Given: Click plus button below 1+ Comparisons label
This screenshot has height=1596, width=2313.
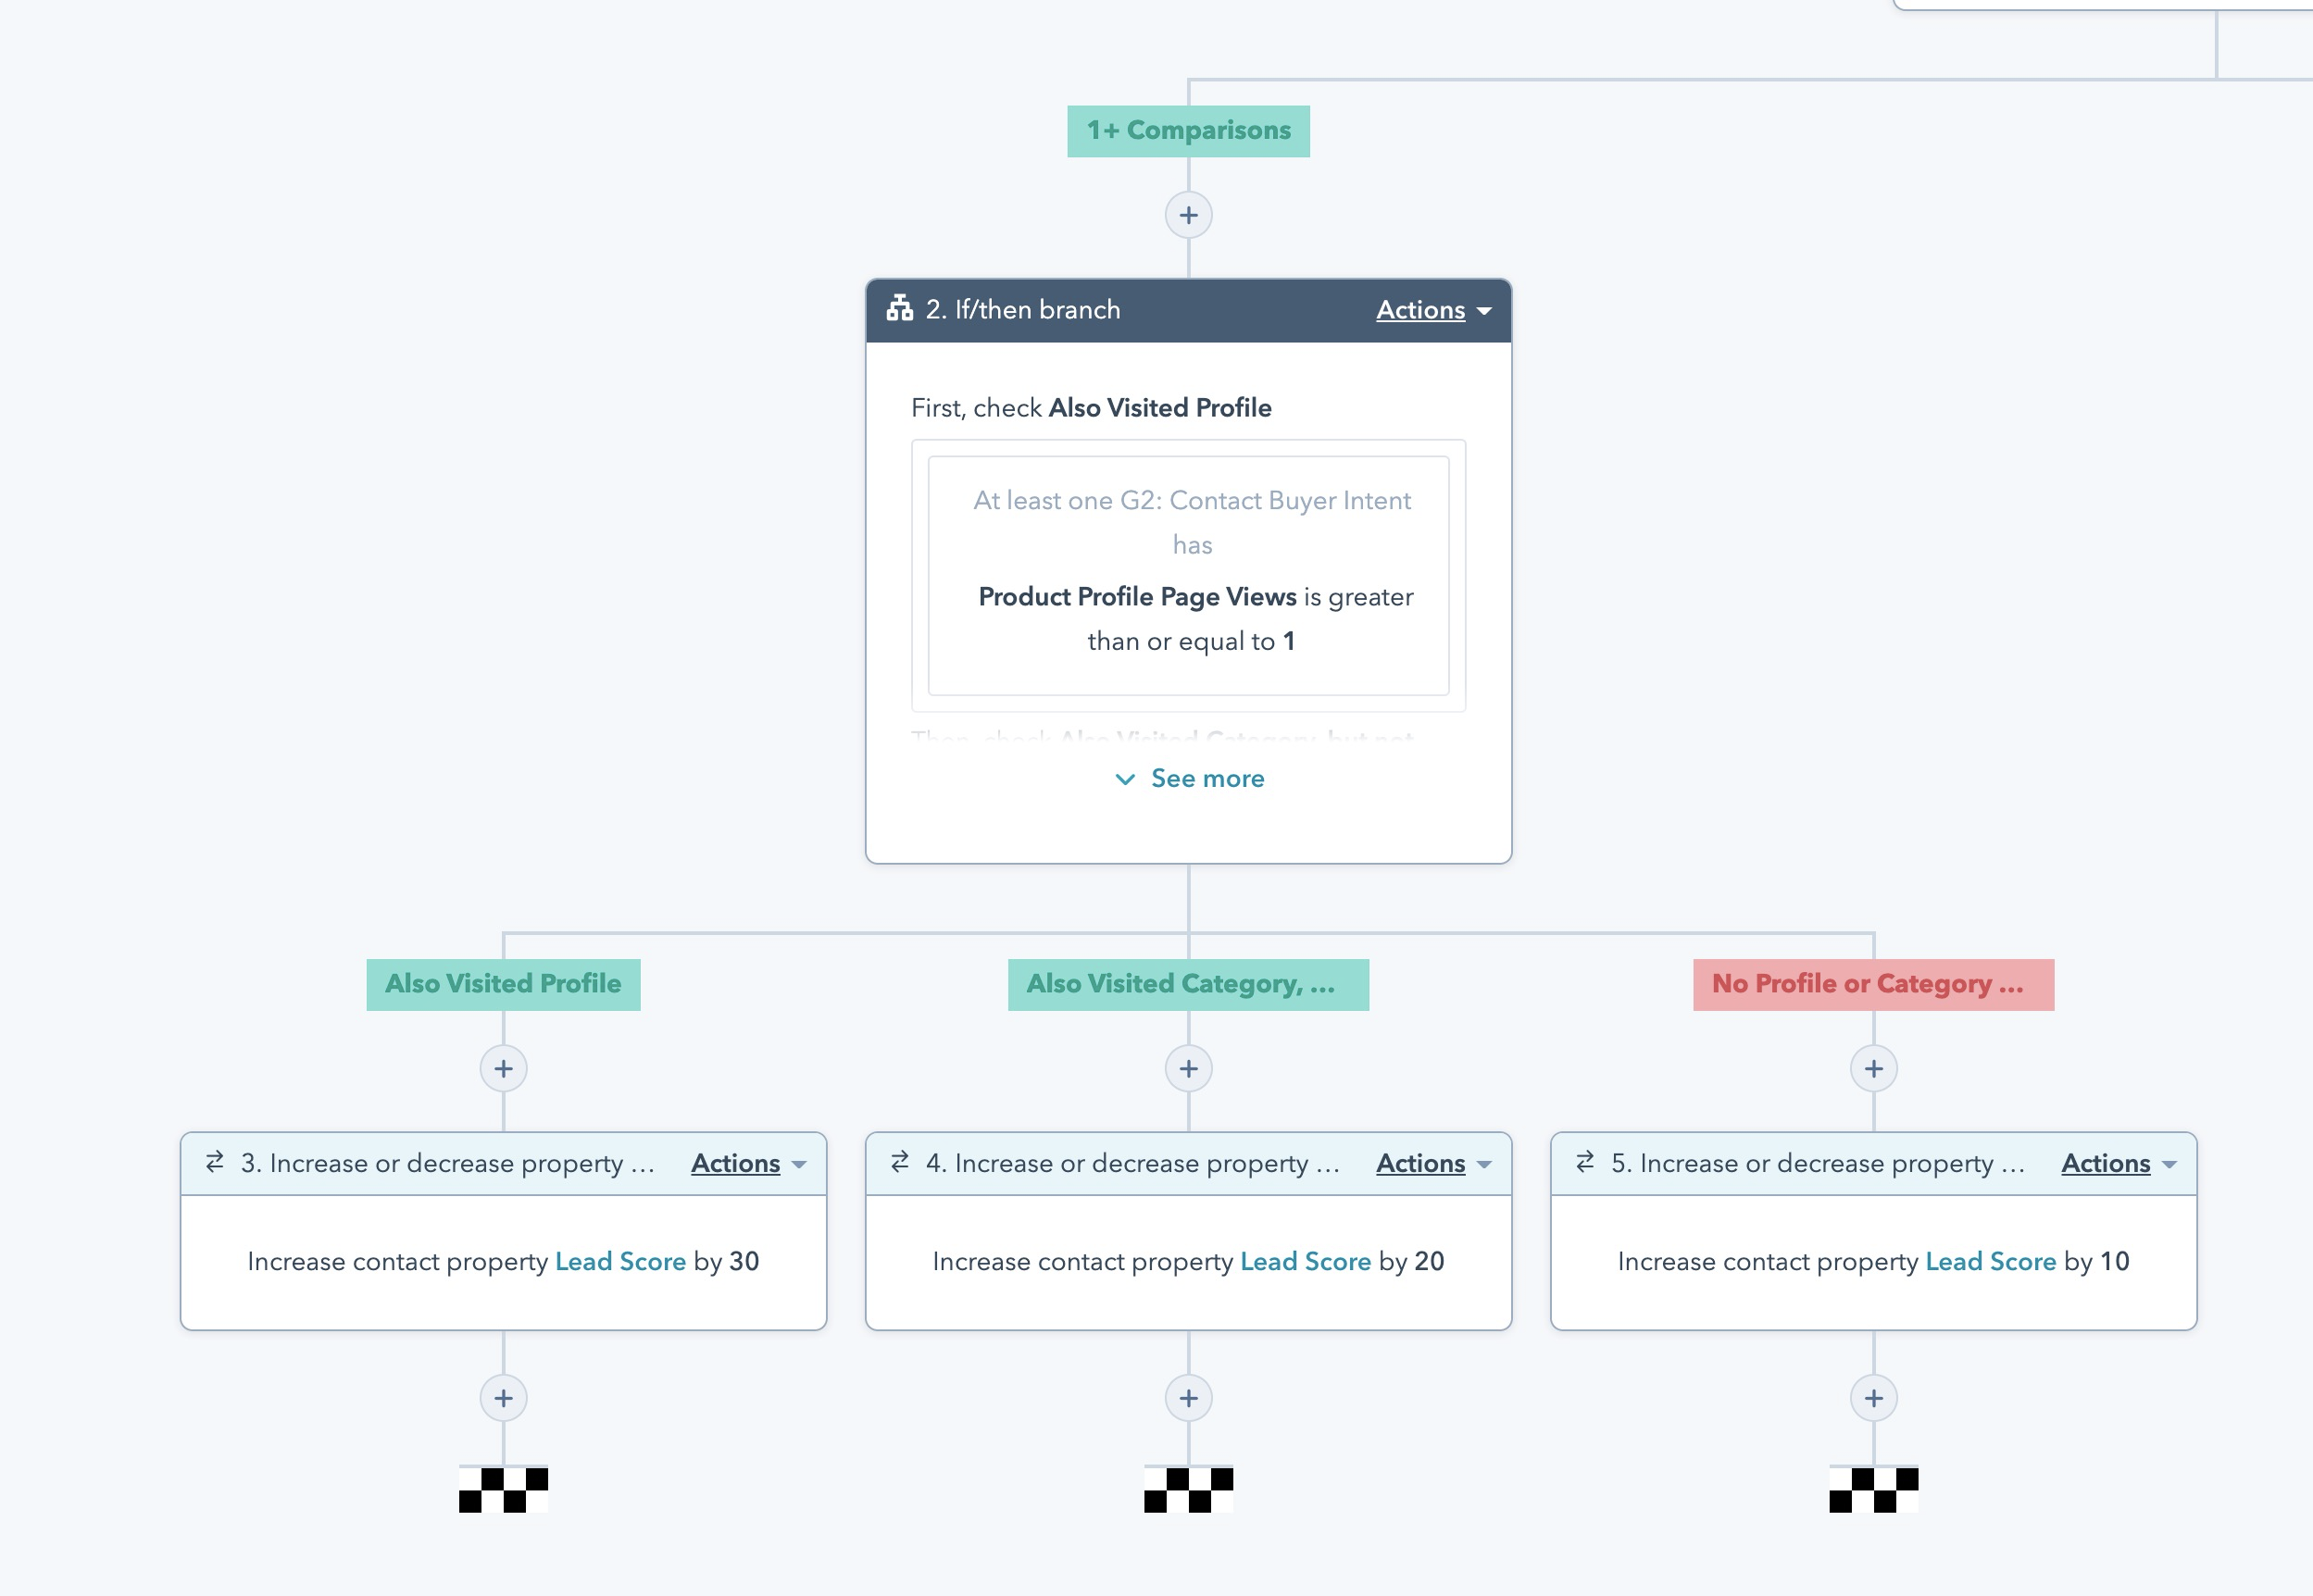Looking at the screenshot, I should [1188, 215].
